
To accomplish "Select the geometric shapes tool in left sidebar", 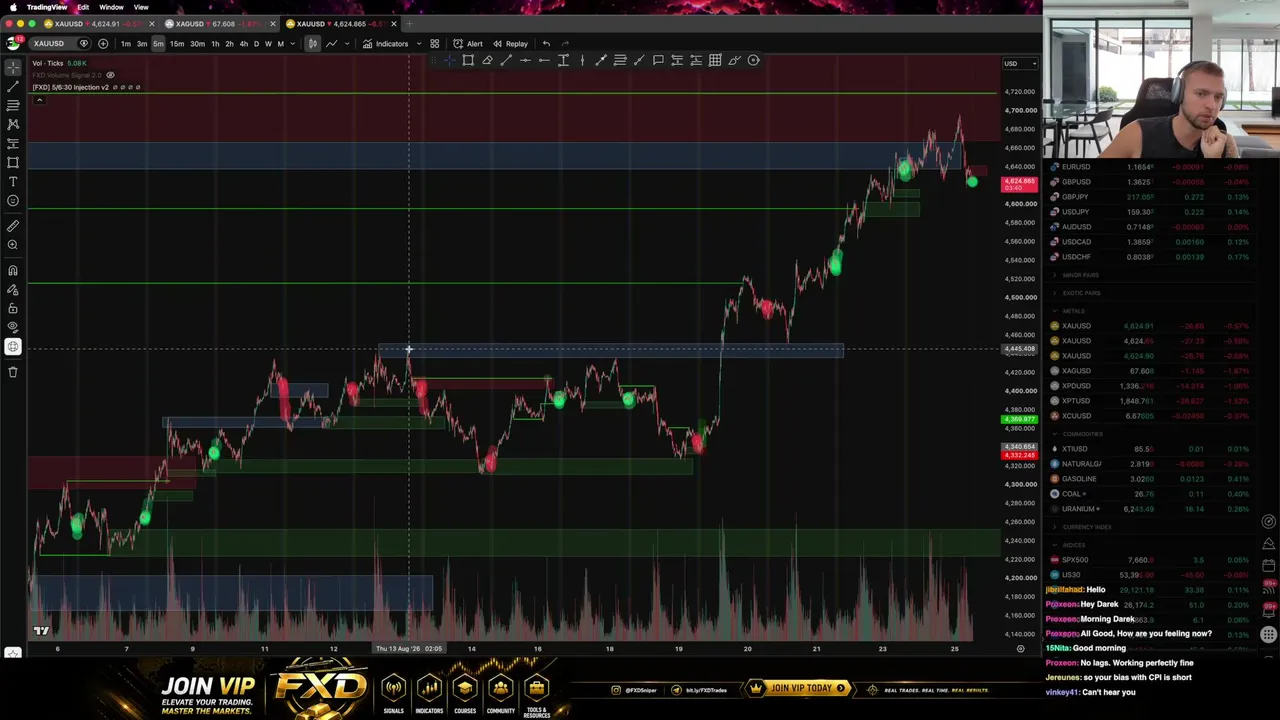I will coord(13,162).
